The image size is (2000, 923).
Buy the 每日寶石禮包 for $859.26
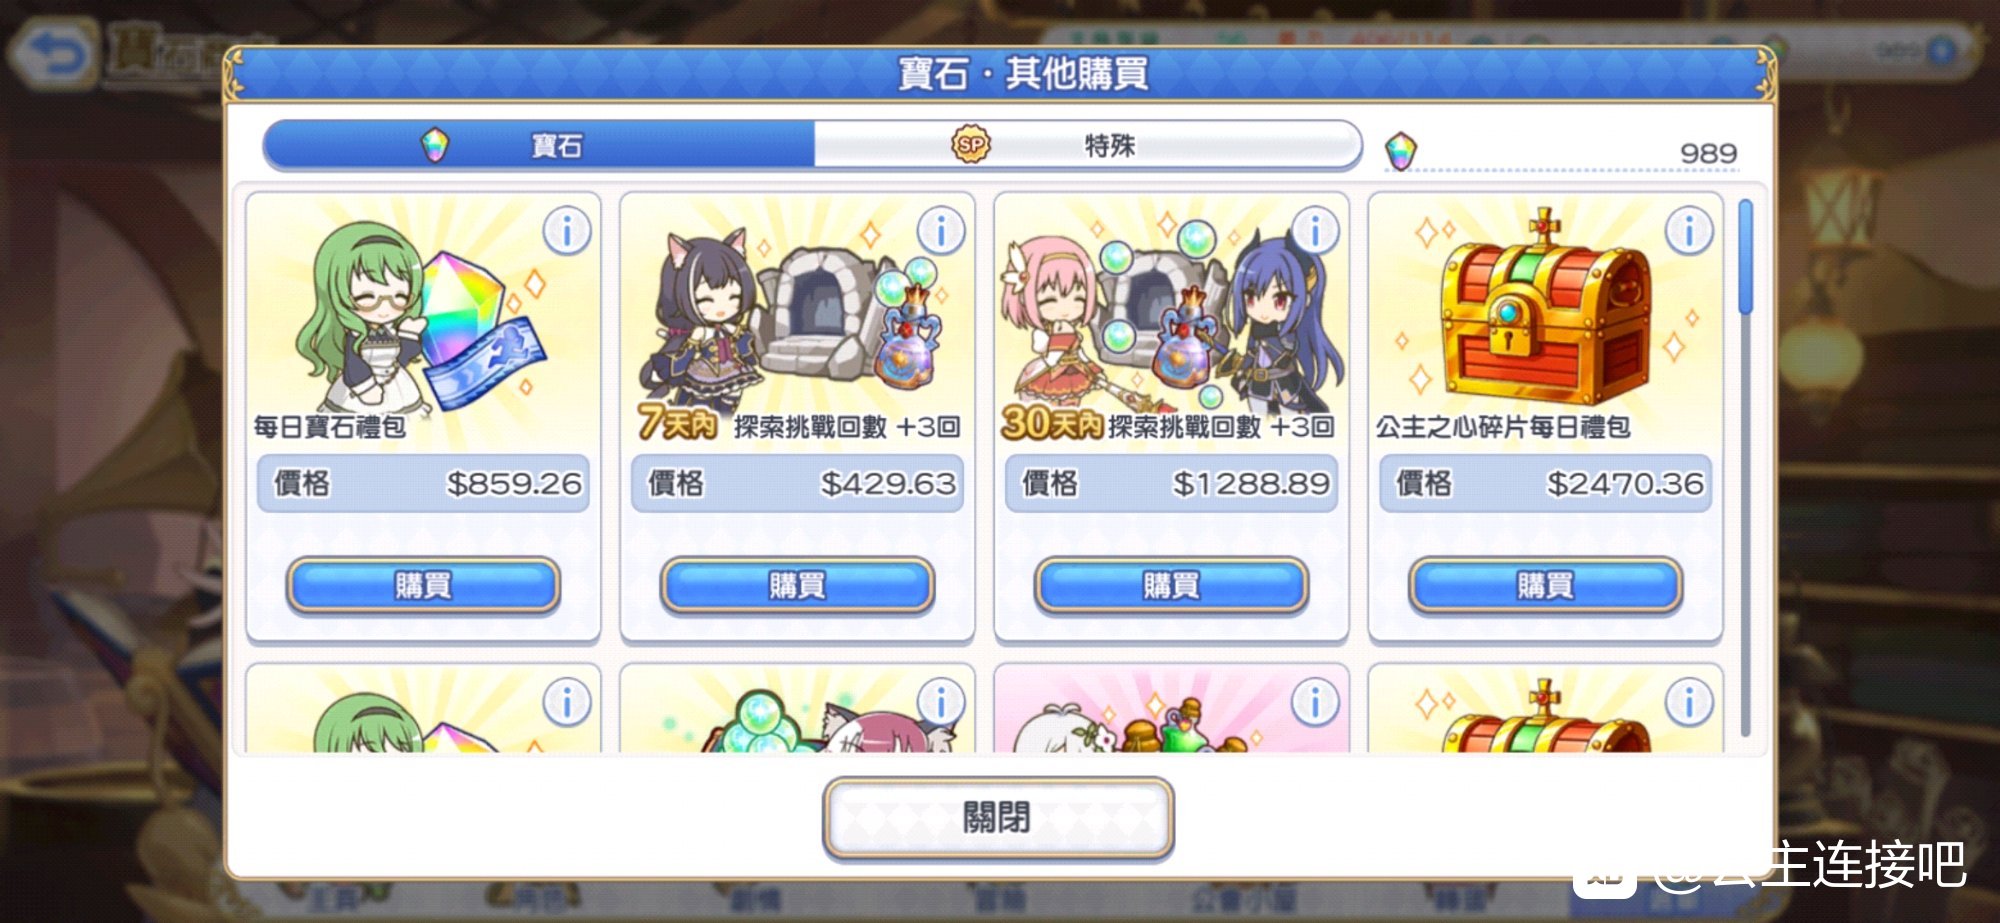pyautogui.click(x=423, y=585)
